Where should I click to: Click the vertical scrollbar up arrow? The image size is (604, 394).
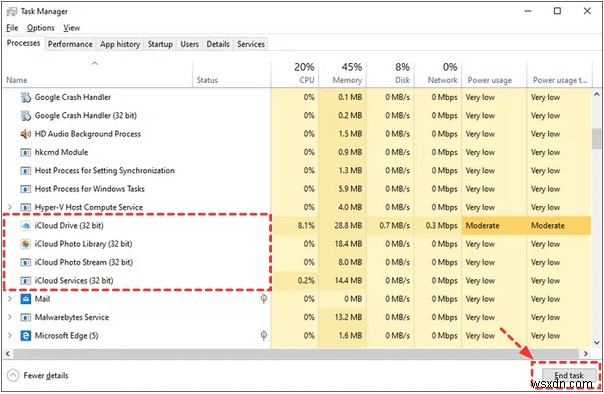tap(597, 94)
